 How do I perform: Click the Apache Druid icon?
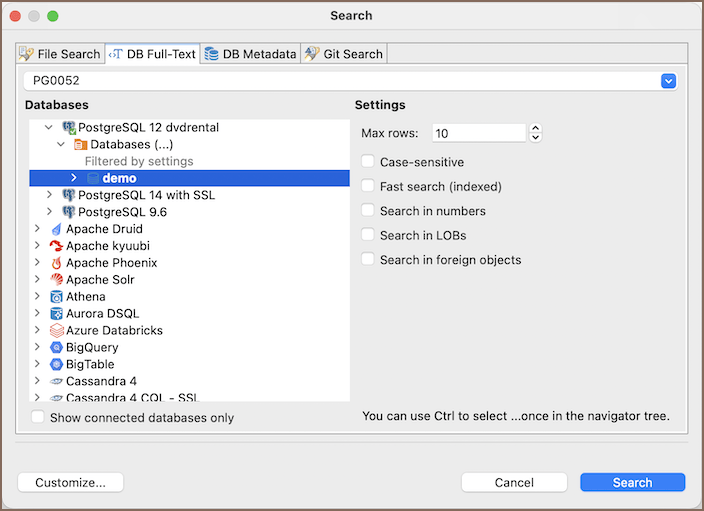pyautogui.click(x=57, y=229)
